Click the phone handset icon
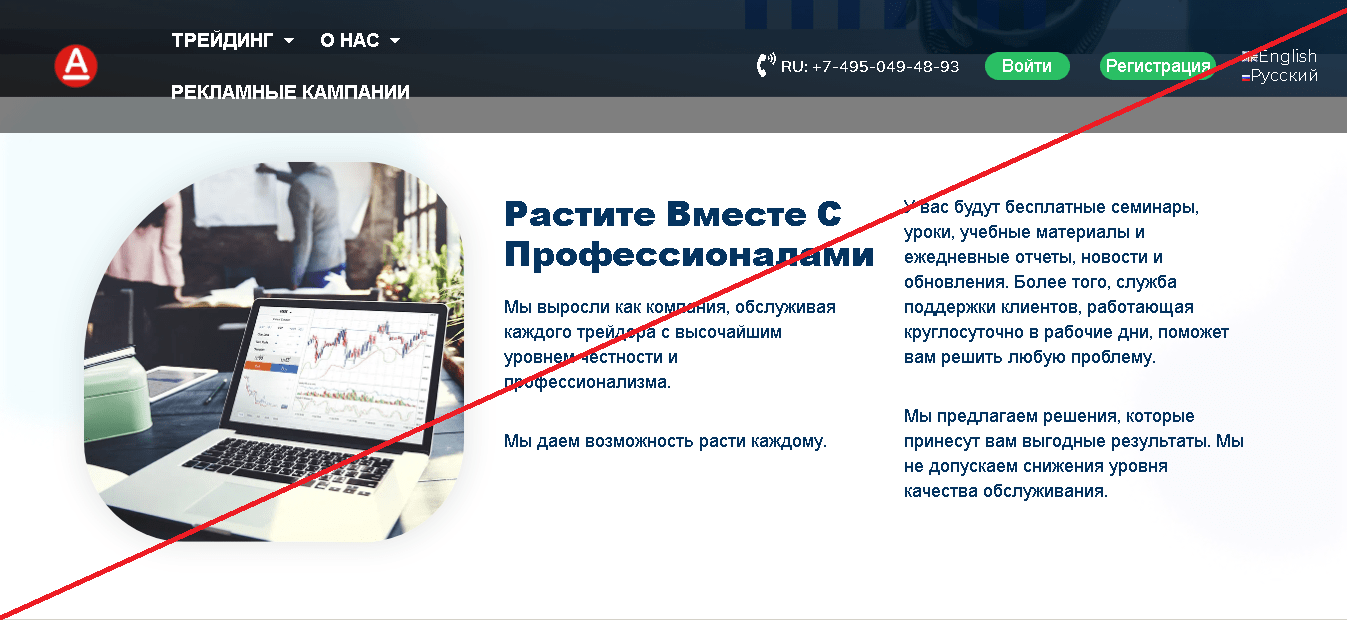1347x621 pixels. (x=766, y=66)
